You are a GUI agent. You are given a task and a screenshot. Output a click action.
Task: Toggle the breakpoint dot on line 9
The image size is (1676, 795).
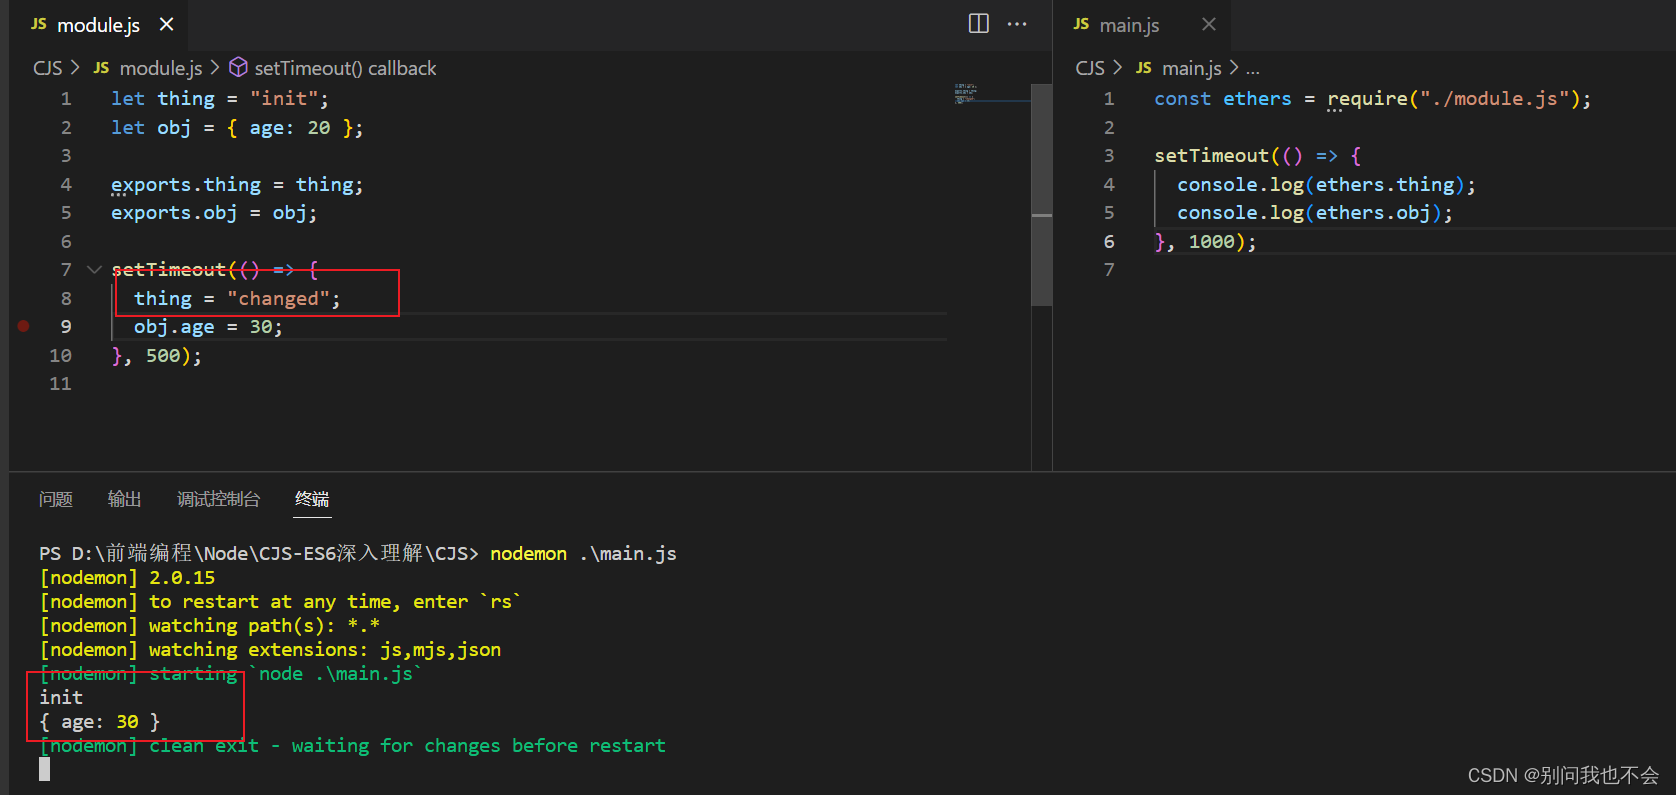tap(24, 326)
